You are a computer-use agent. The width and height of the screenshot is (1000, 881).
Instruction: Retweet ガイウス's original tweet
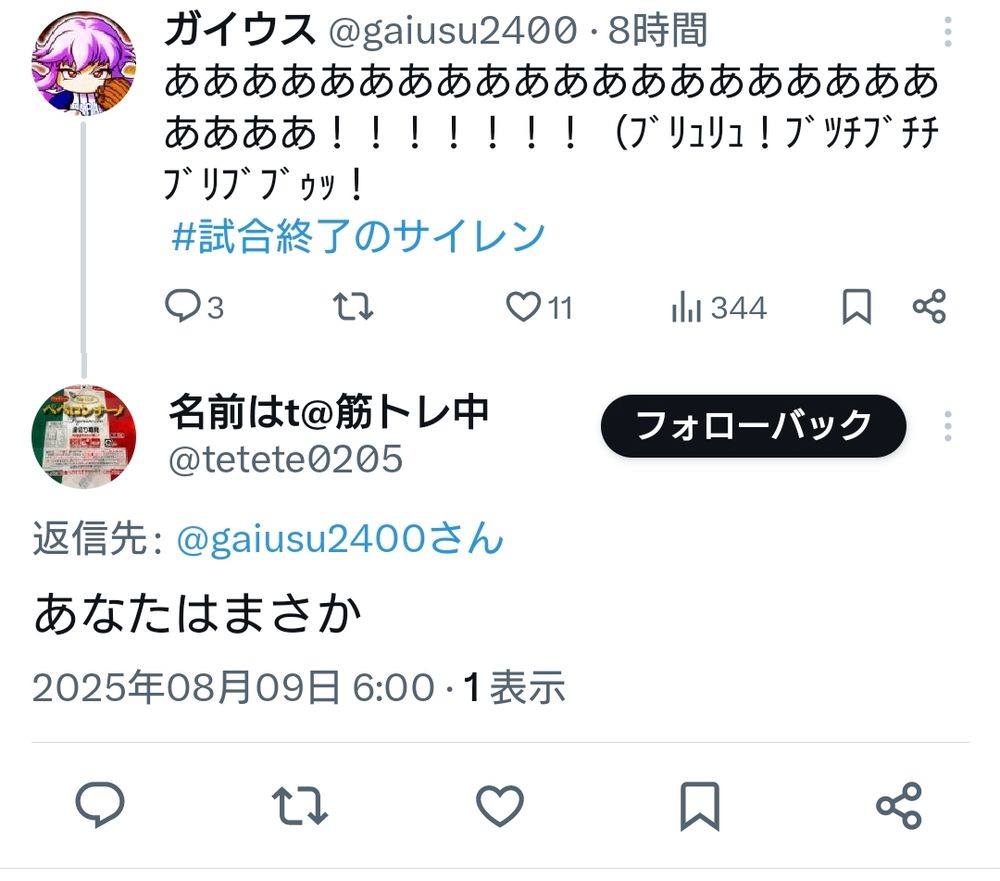(353, 306)
